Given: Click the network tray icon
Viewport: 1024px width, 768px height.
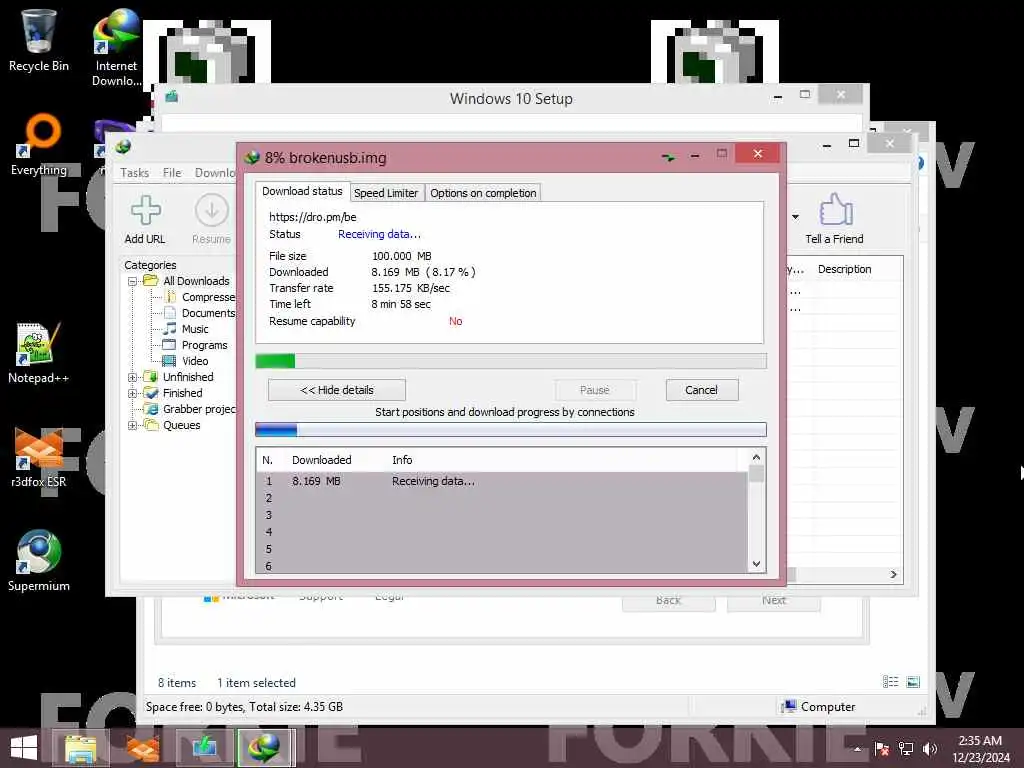Looking at the screenshot, I should (906, 748).
